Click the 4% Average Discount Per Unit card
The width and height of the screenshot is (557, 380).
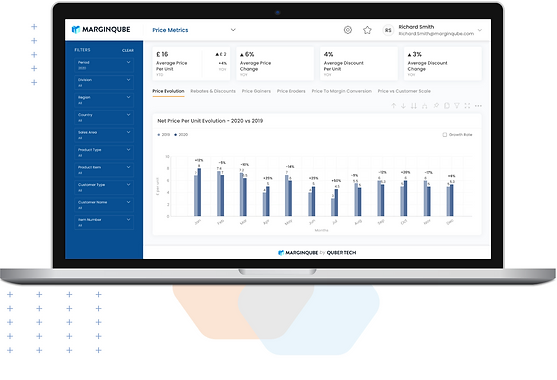pyautogui.click(x=359, y=64)
